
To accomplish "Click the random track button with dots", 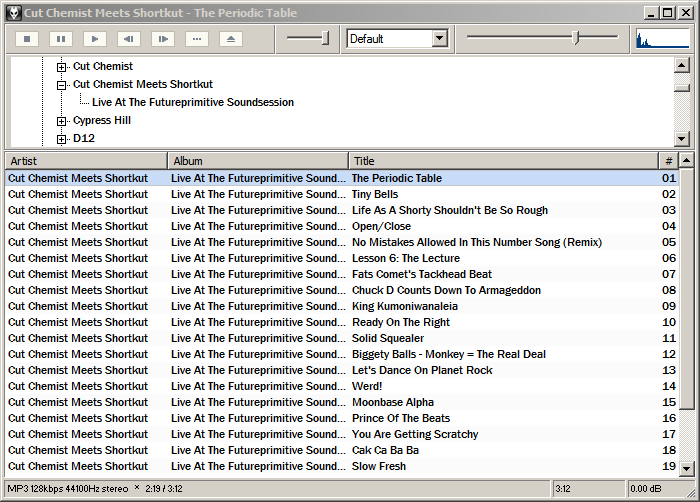I will [196, 39].
